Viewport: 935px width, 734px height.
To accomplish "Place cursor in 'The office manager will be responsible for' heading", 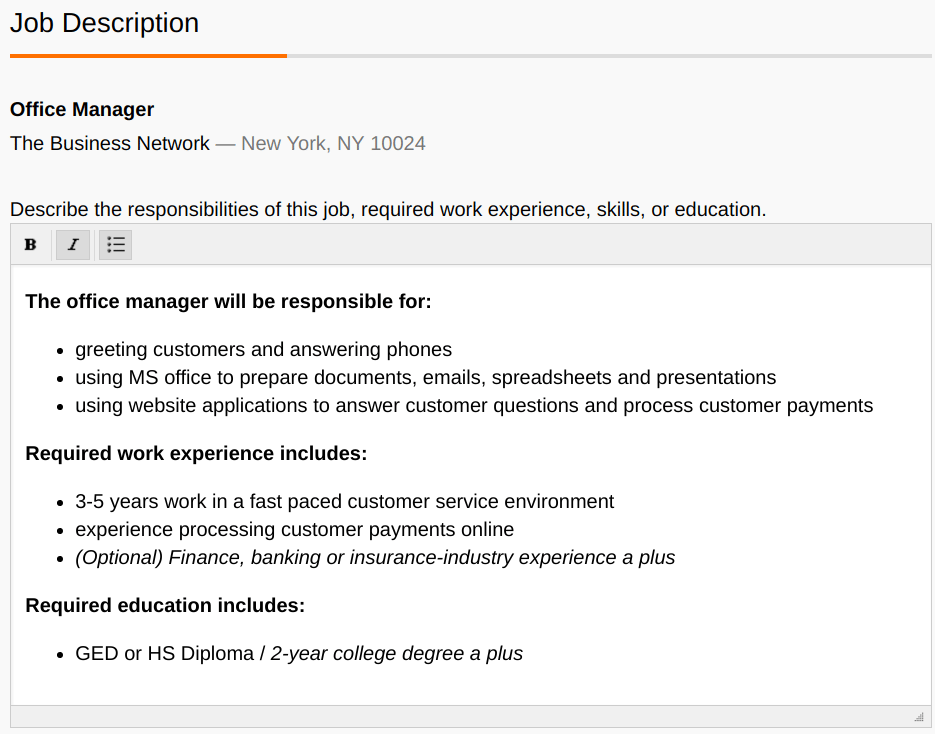I will [x=228, y=302].
